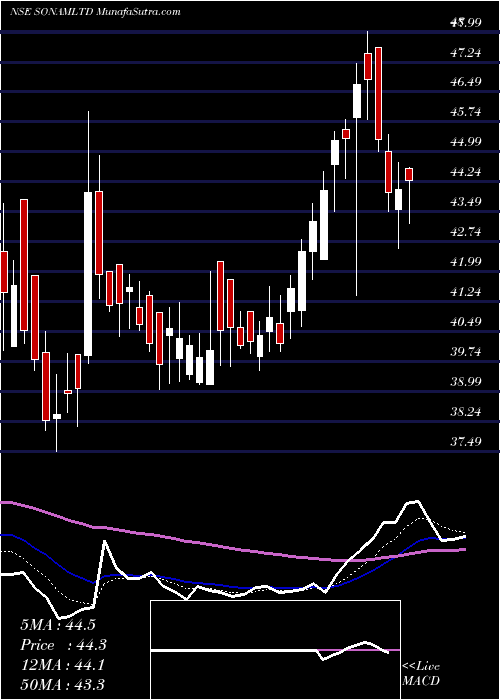This screenshot has height=700, width=500.
Task: Click the 44.99 price axis label
Action: (x=466, y=142)
